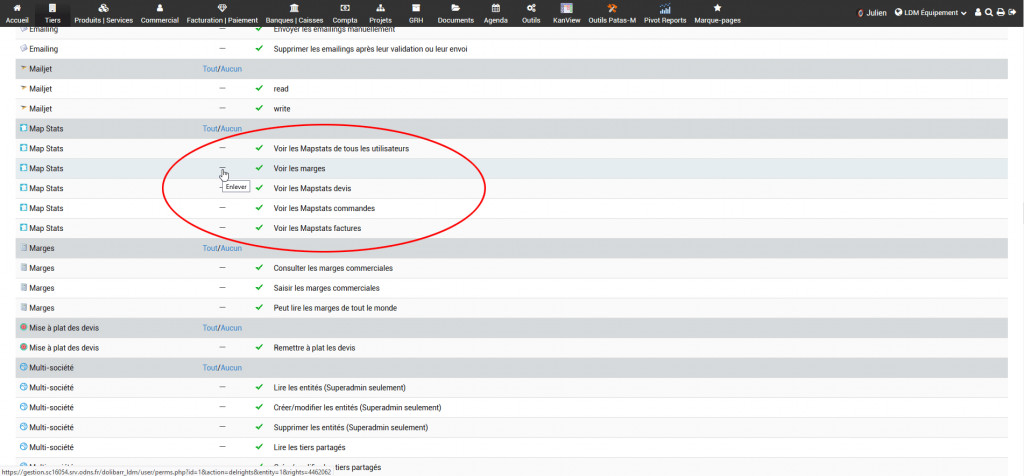Remove Supprimer les emailings permission
The width and height of the screenshot is (1024, 476).
223,49
